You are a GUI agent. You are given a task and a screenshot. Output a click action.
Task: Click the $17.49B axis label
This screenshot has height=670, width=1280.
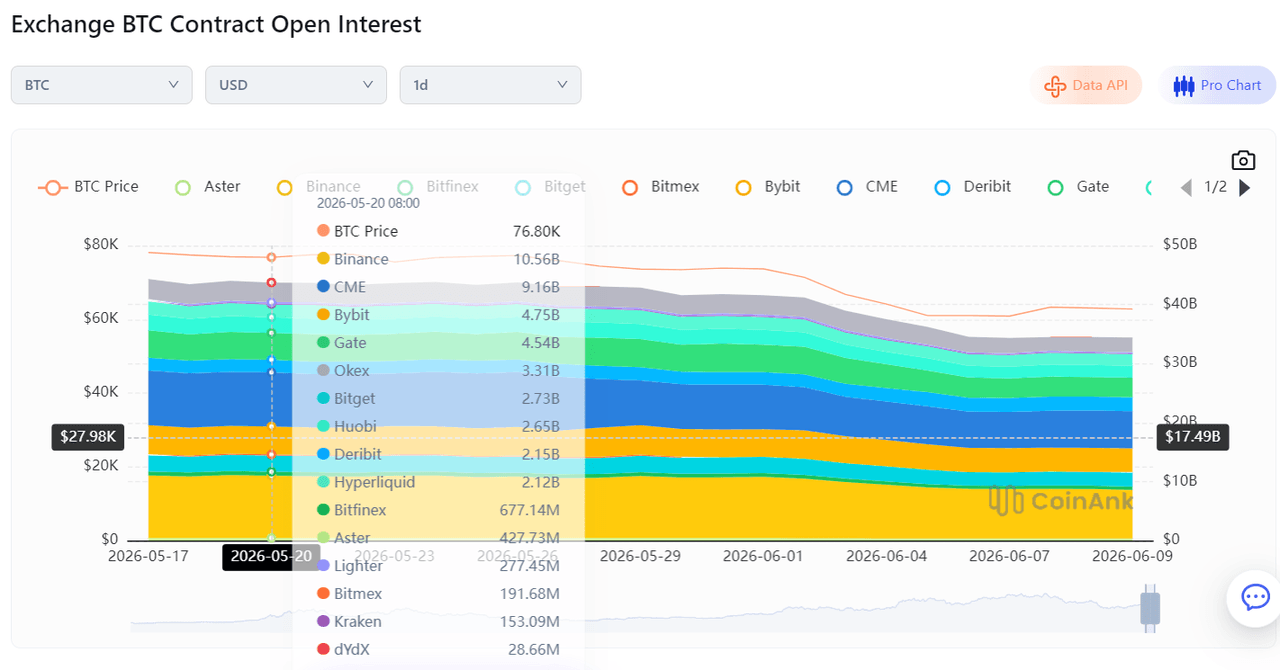pos(1193,437)
